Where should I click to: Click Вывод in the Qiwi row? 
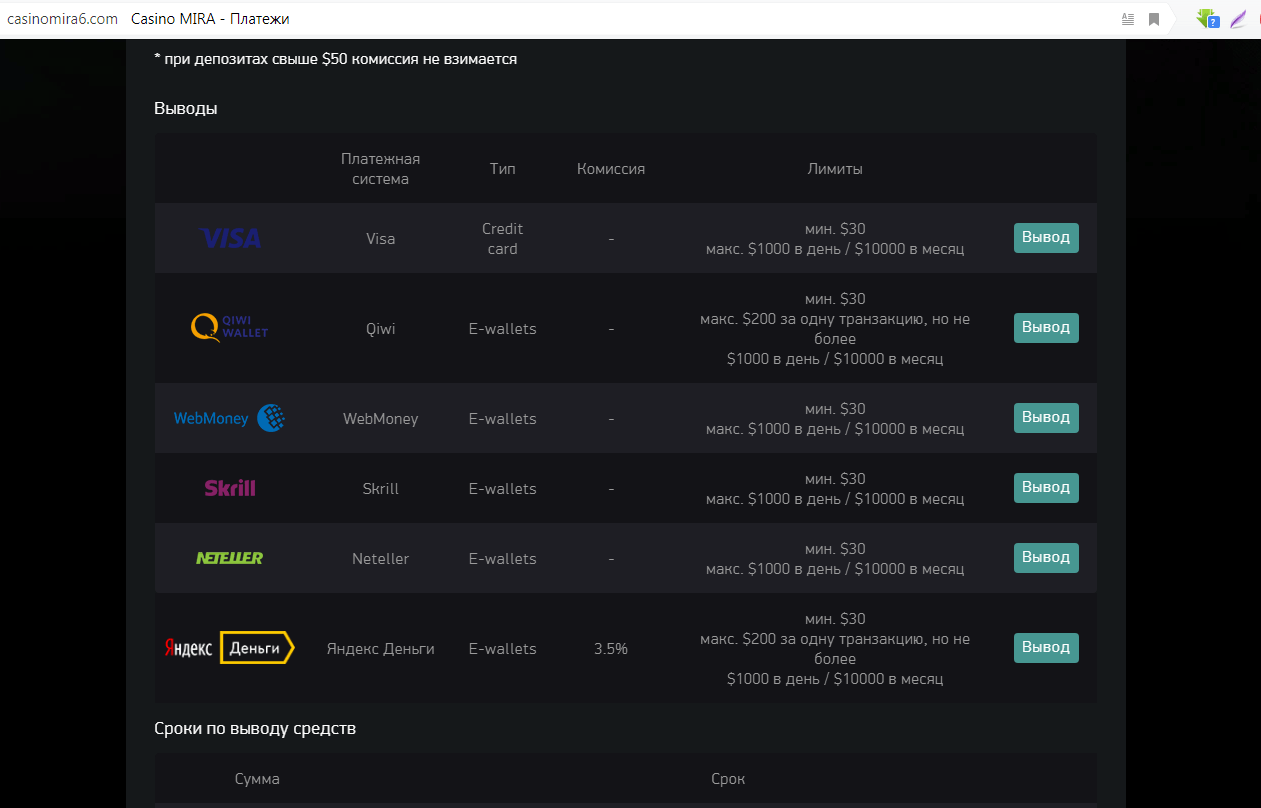1046,328
